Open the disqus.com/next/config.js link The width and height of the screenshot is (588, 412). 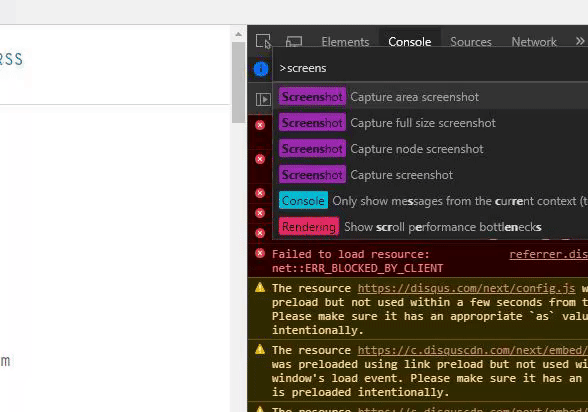point(466,288)
